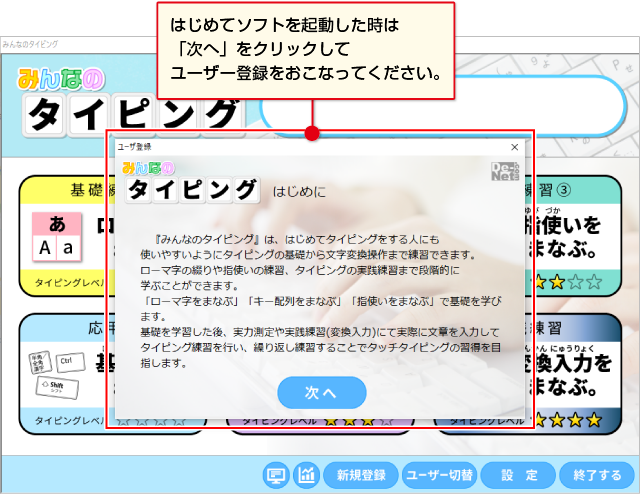Click the De-Net logo in dialog
This screenshot has height=494, width=640.
click(505, 171)
